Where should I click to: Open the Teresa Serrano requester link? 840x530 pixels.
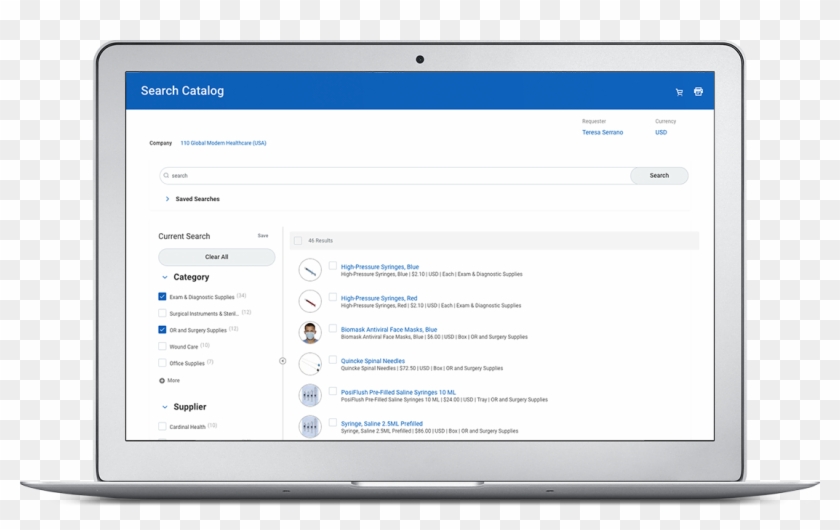[602, 132]
